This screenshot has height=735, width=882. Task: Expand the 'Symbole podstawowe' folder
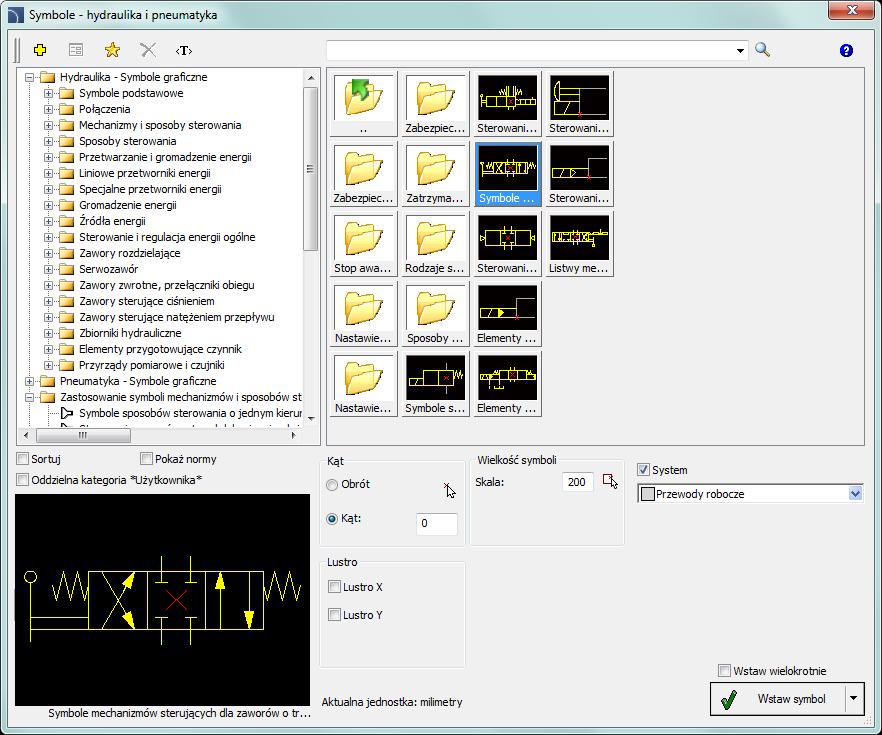pyautogui.click(x=48, y=93)
